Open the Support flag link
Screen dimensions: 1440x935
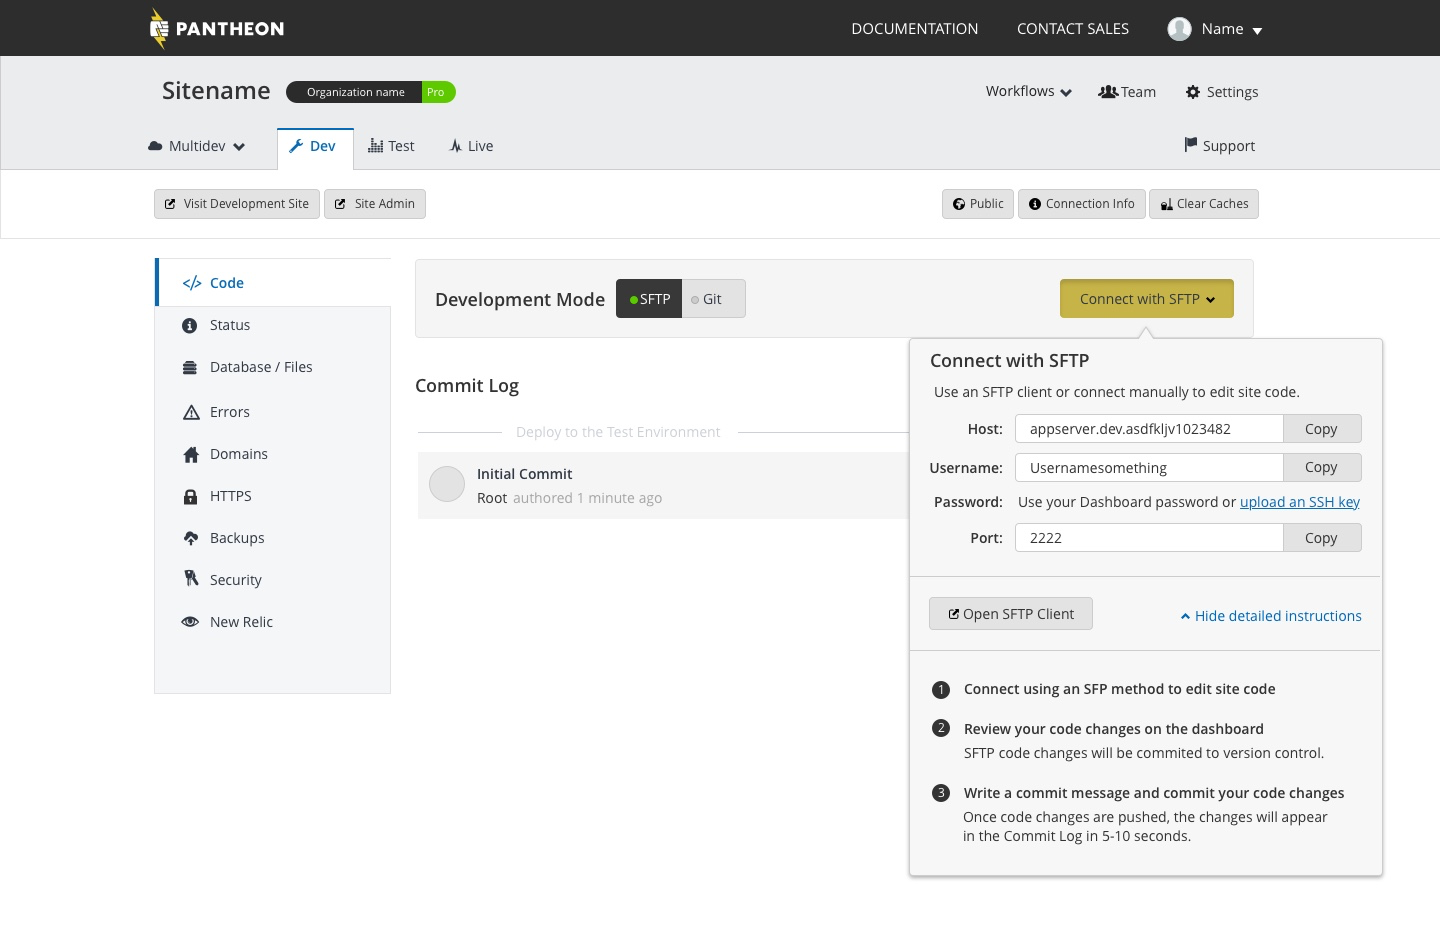[x=1219, y=146]
